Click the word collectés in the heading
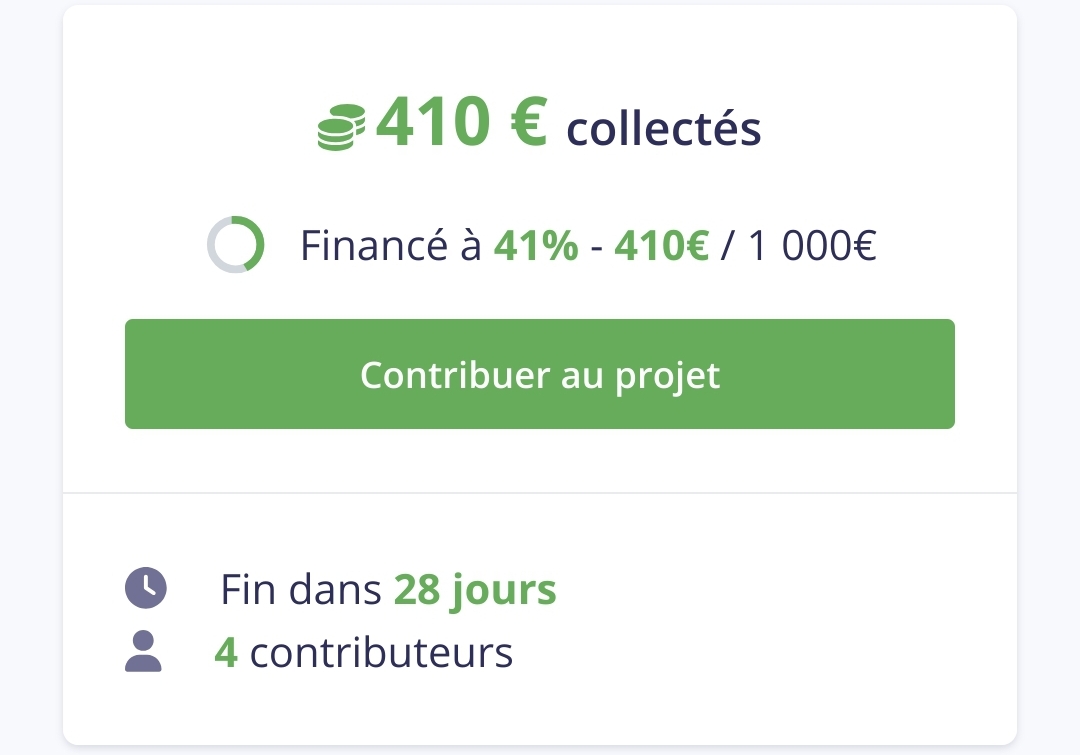 coord(664,129)
